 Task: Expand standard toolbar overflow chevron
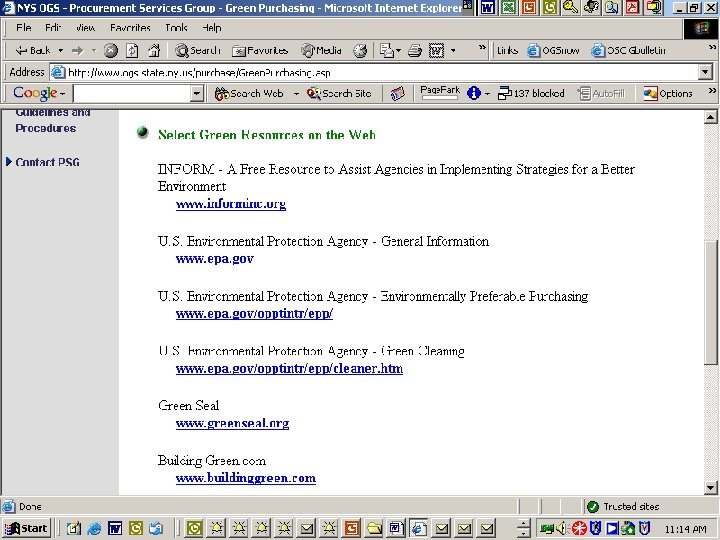pyautogui.click(x=482, y=47)
